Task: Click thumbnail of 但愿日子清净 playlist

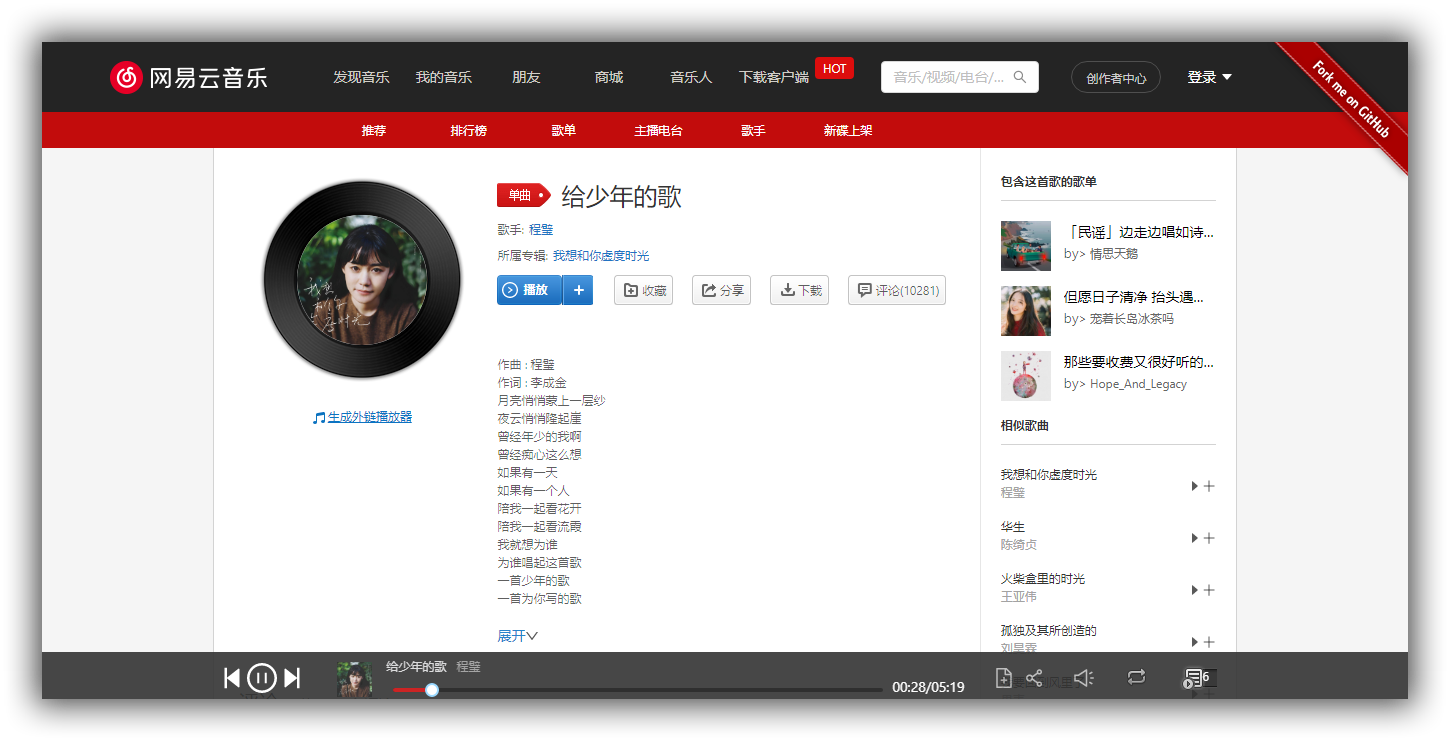Action: 1026,311
